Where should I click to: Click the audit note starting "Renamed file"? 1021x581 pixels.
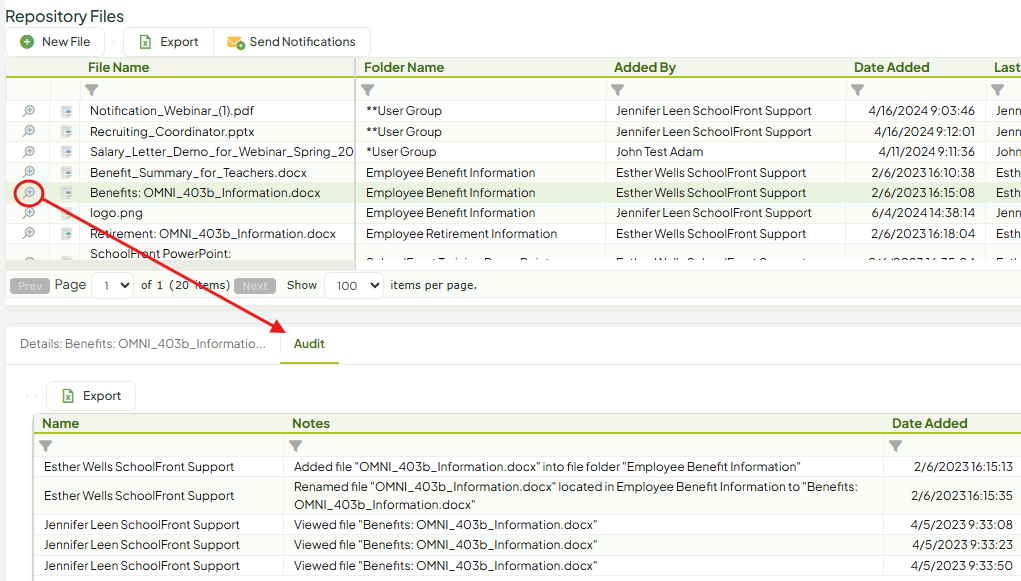point(576,496)
